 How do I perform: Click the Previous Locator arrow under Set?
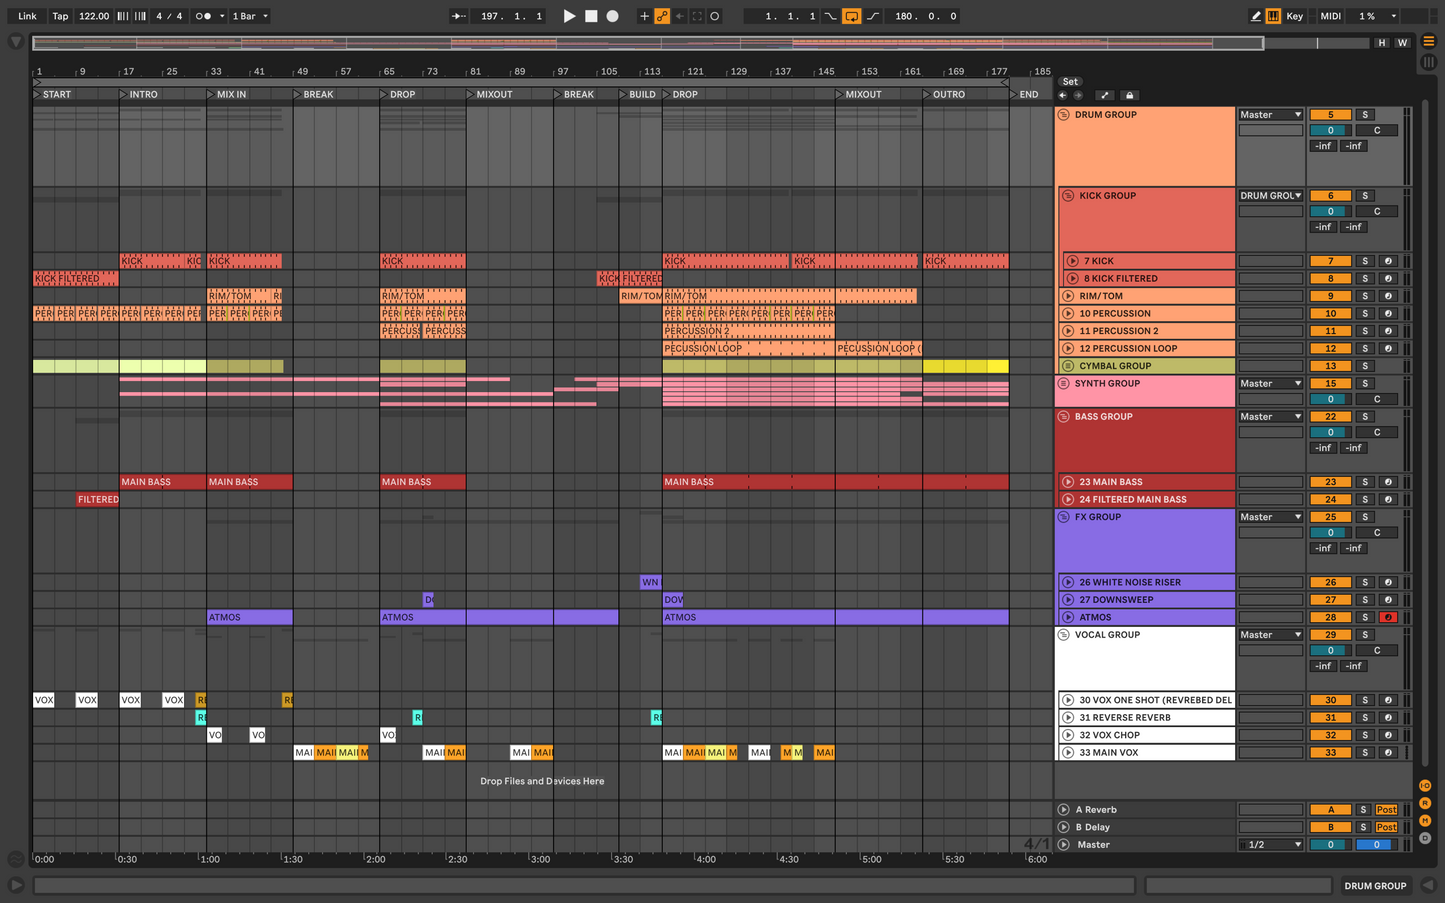(1062, 95)
